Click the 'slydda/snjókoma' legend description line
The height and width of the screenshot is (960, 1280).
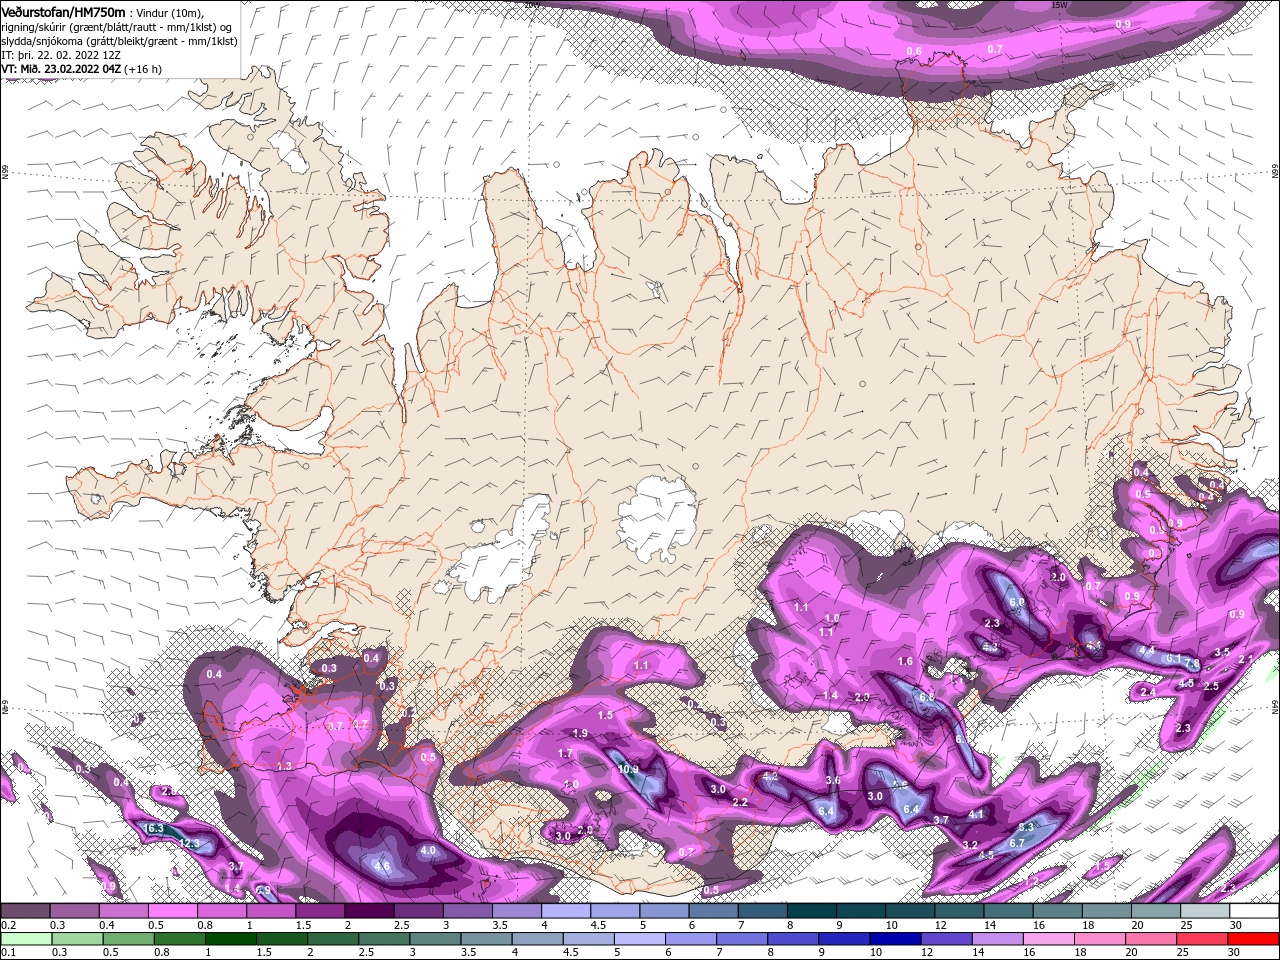pyautogui.click(x=119, y=42)
